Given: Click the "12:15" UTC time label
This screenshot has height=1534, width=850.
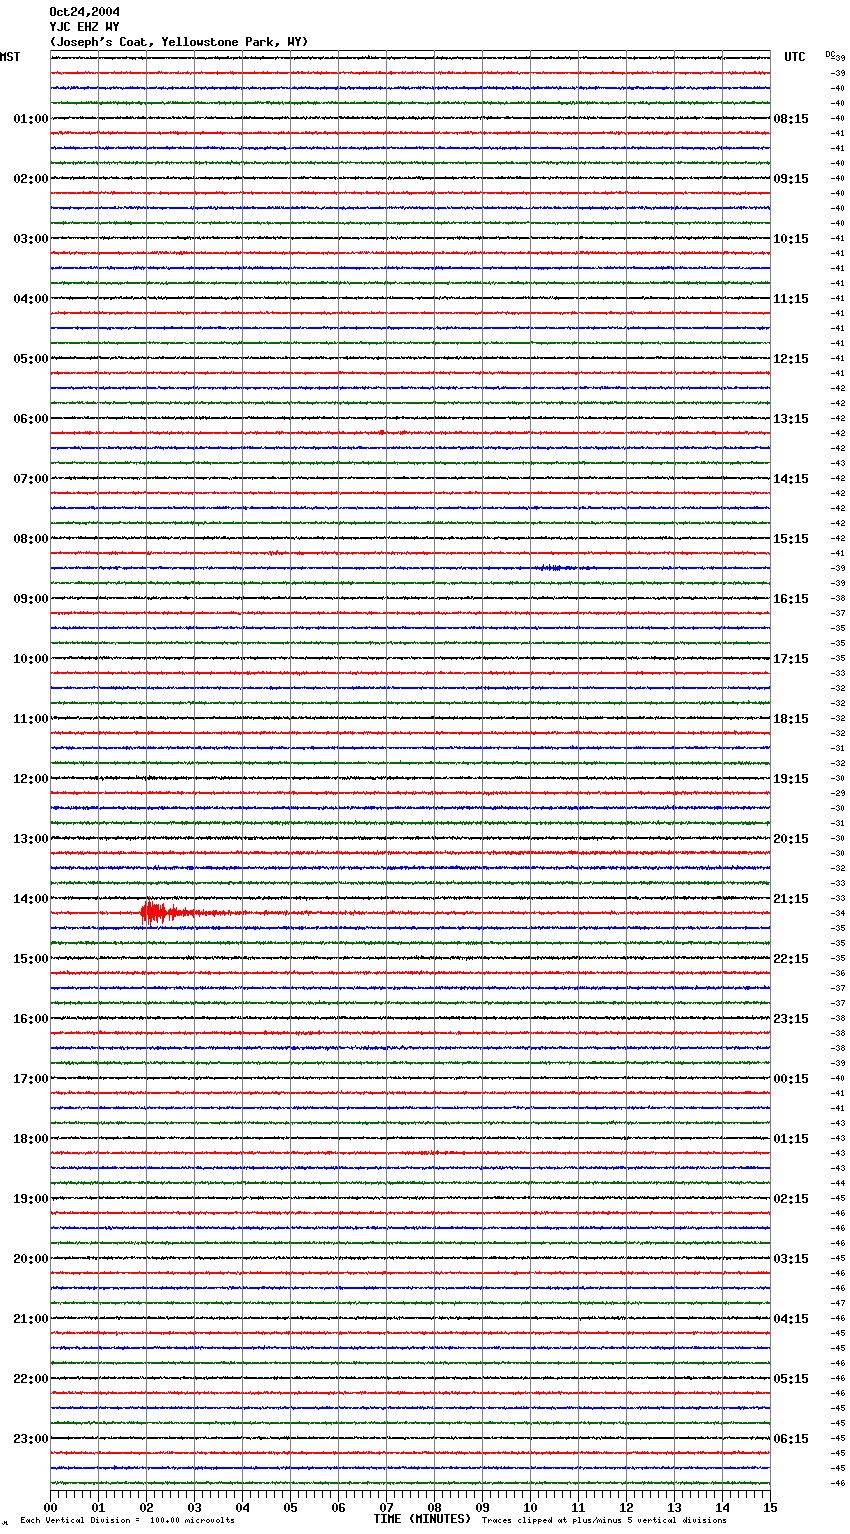Looking at the screenshot, I should [x=791, y=359].
